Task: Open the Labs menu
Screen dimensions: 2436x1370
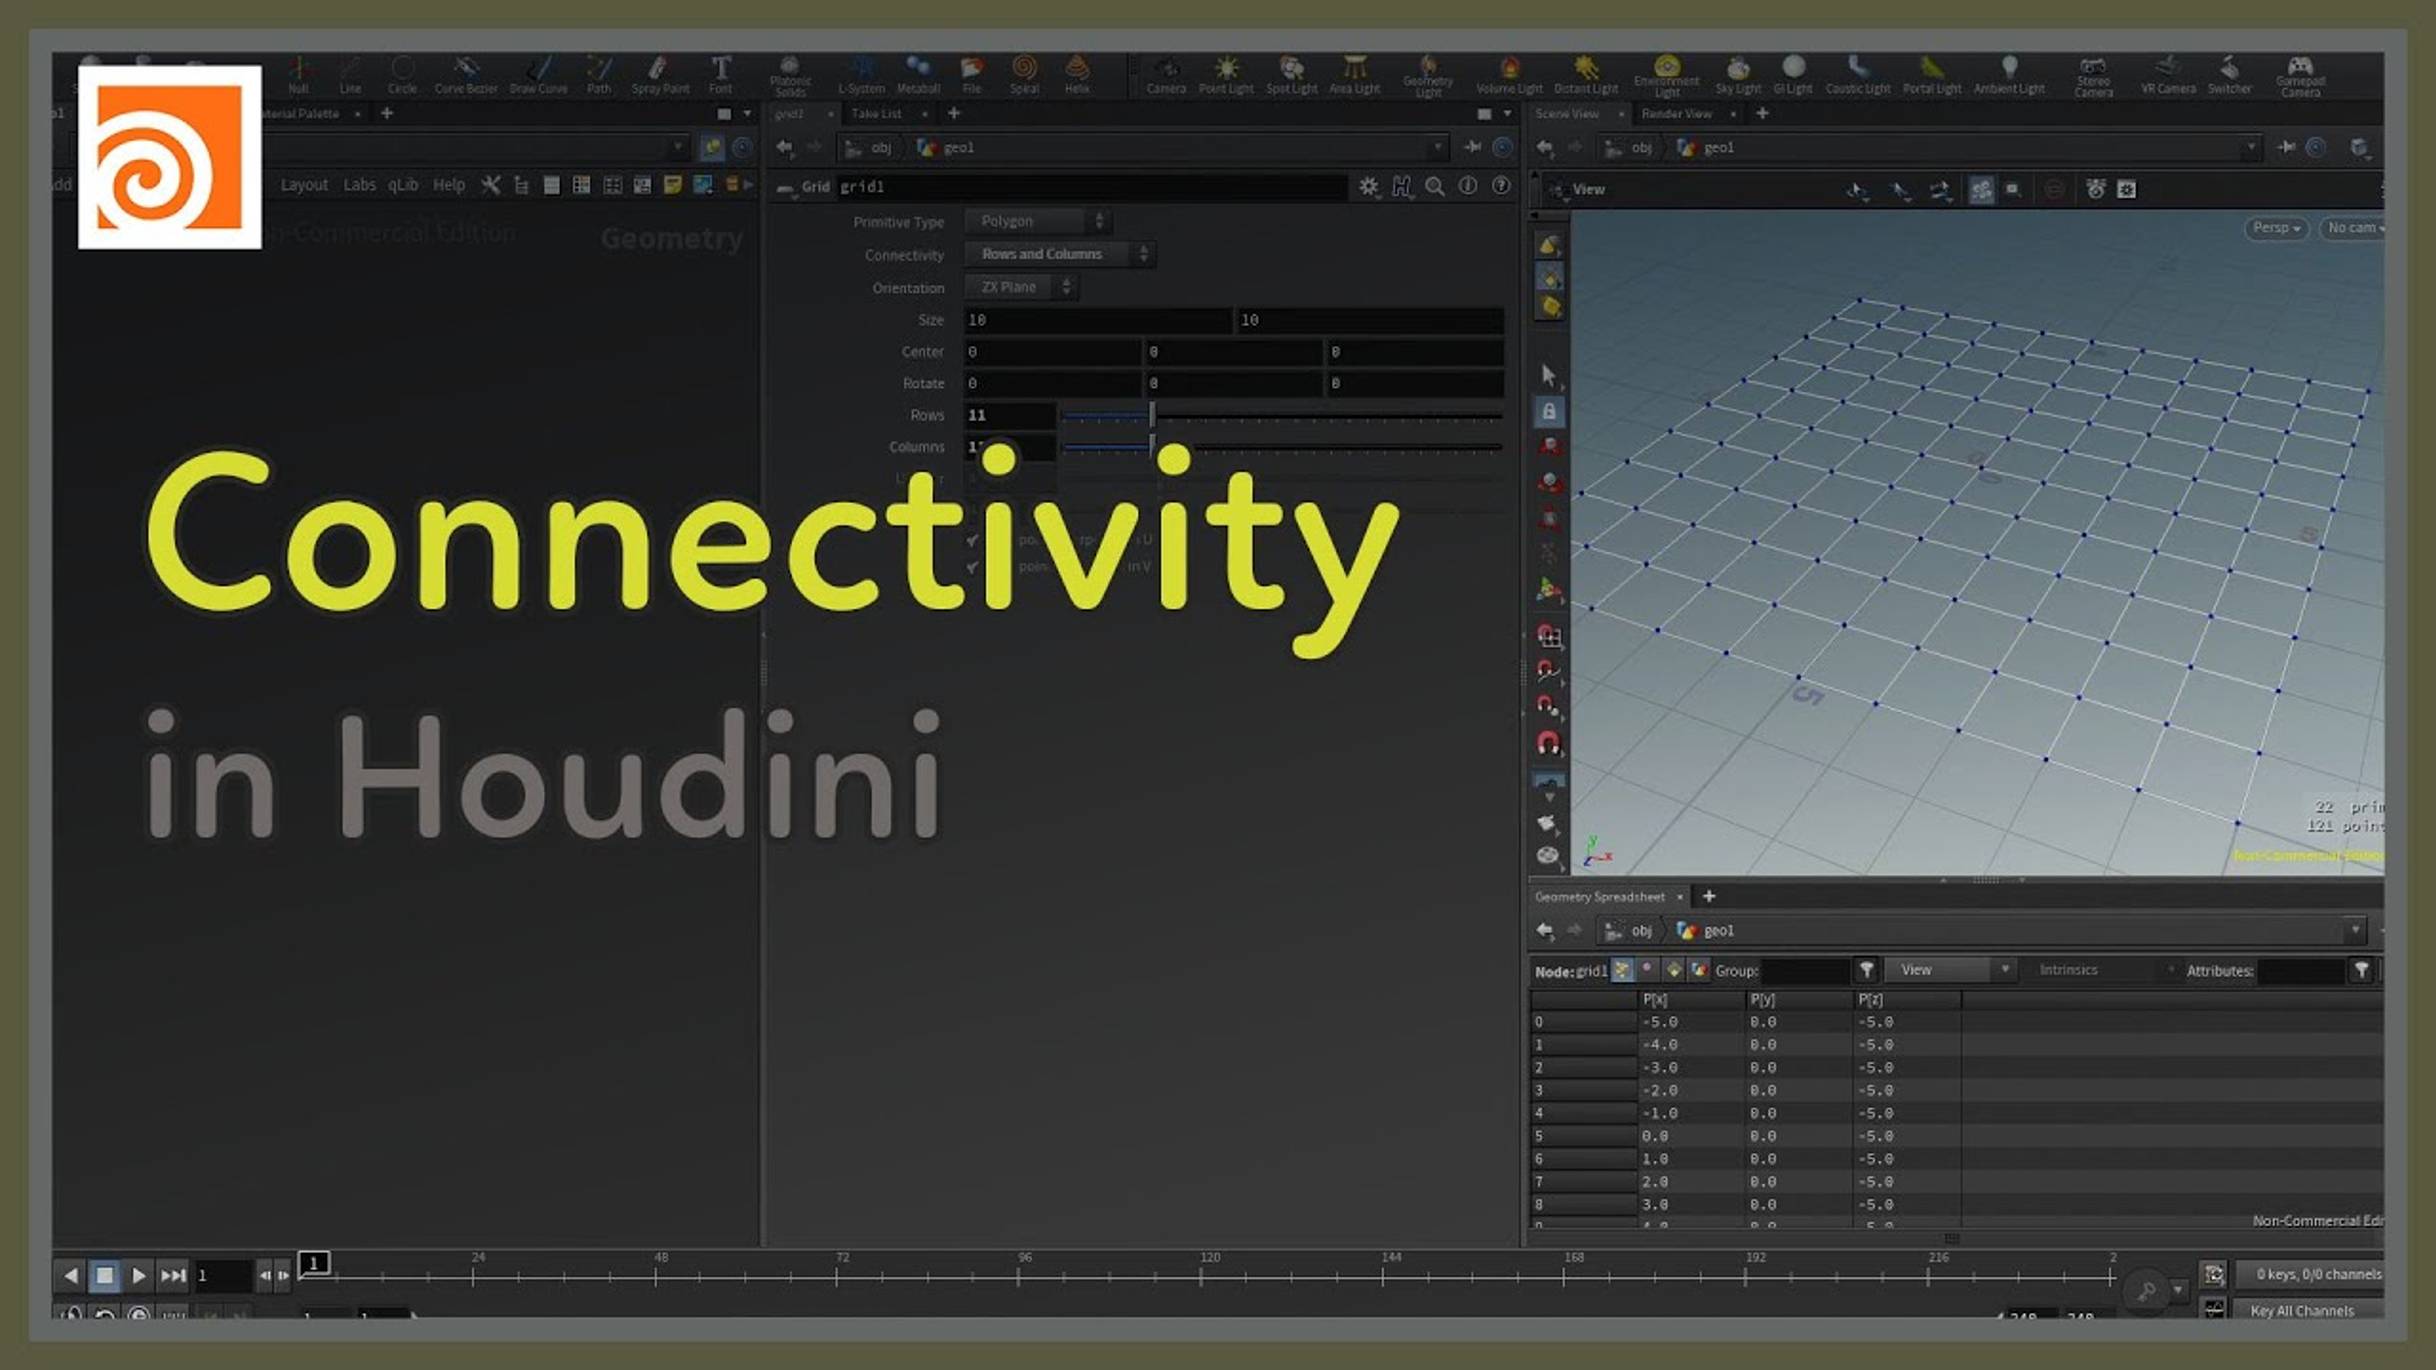Action: click(x=359, y=185)
